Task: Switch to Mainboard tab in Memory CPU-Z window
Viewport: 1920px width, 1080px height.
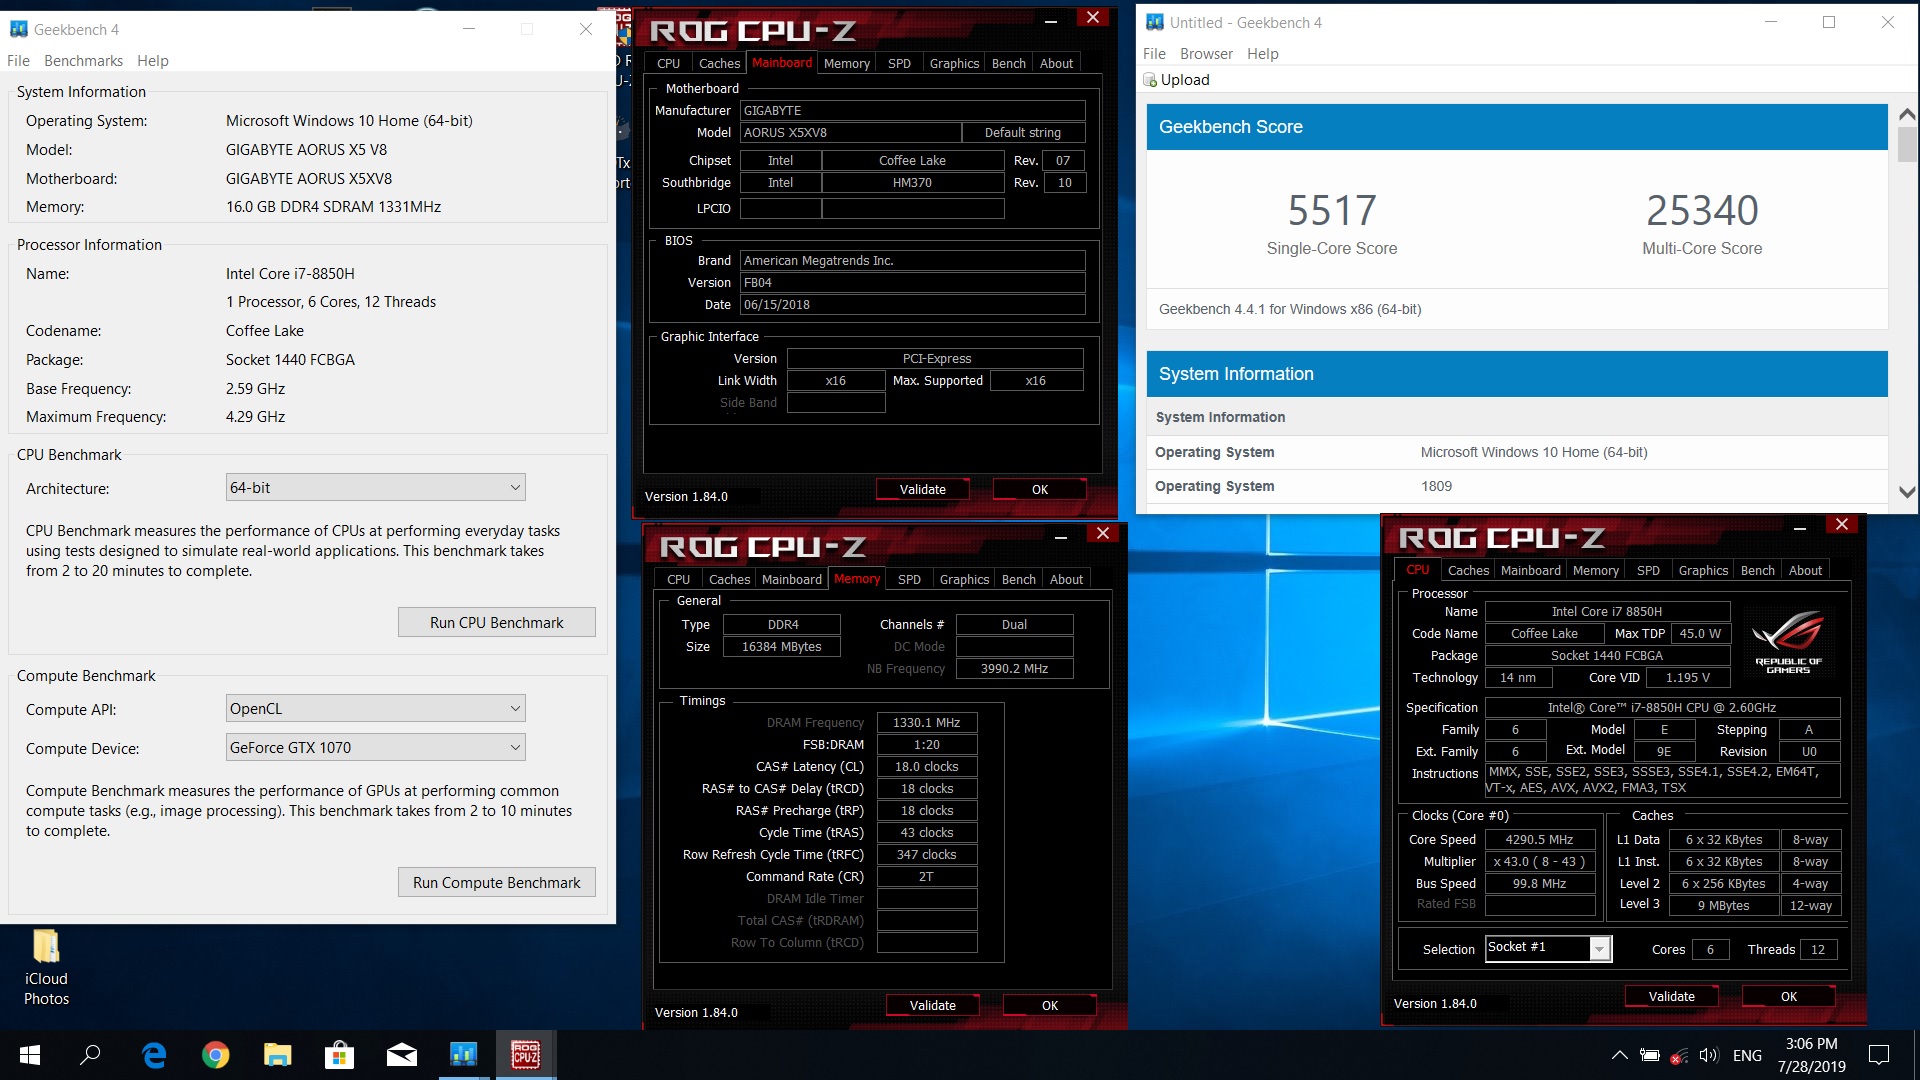Action: coord(791,579)
